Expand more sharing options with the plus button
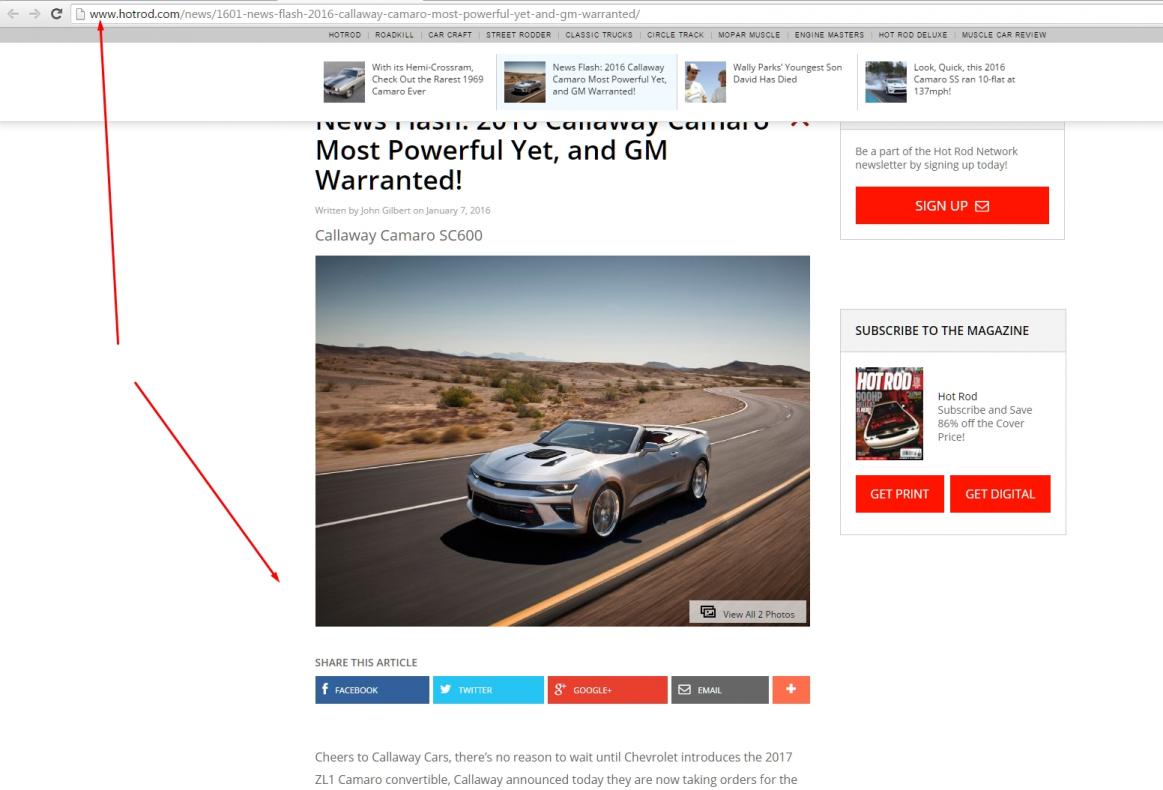The image size is (1163, 790). (791, 690)
